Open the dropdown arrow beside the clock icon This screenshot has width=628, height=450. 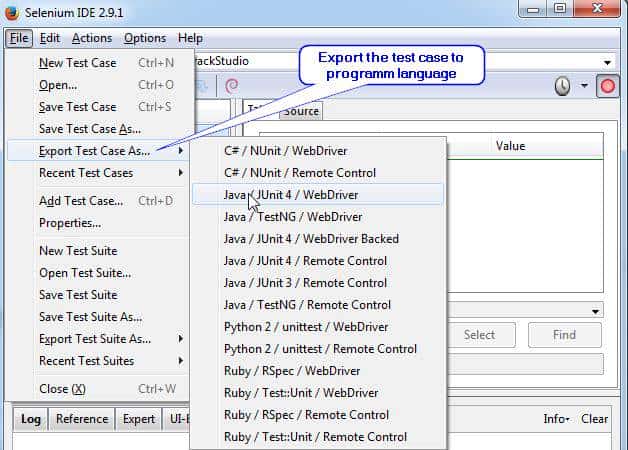coord(585,86)
